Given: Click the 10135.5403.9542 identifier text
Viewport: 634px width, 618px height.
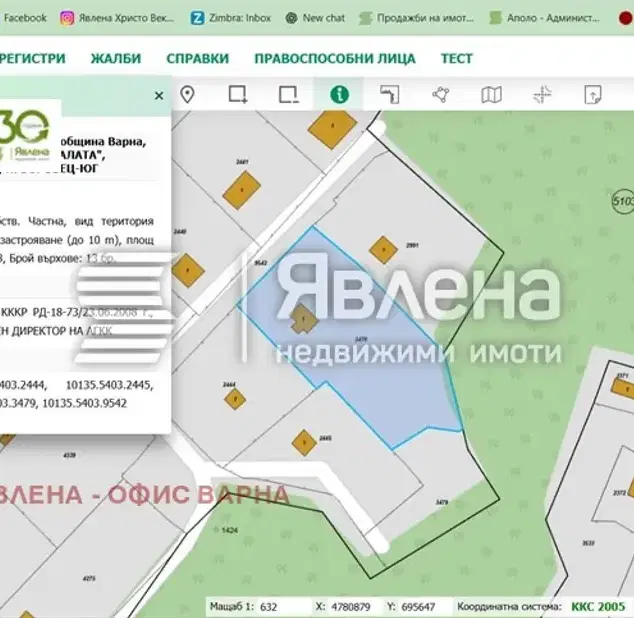Looking at the screenshot, I should click(x=85, y=403).
